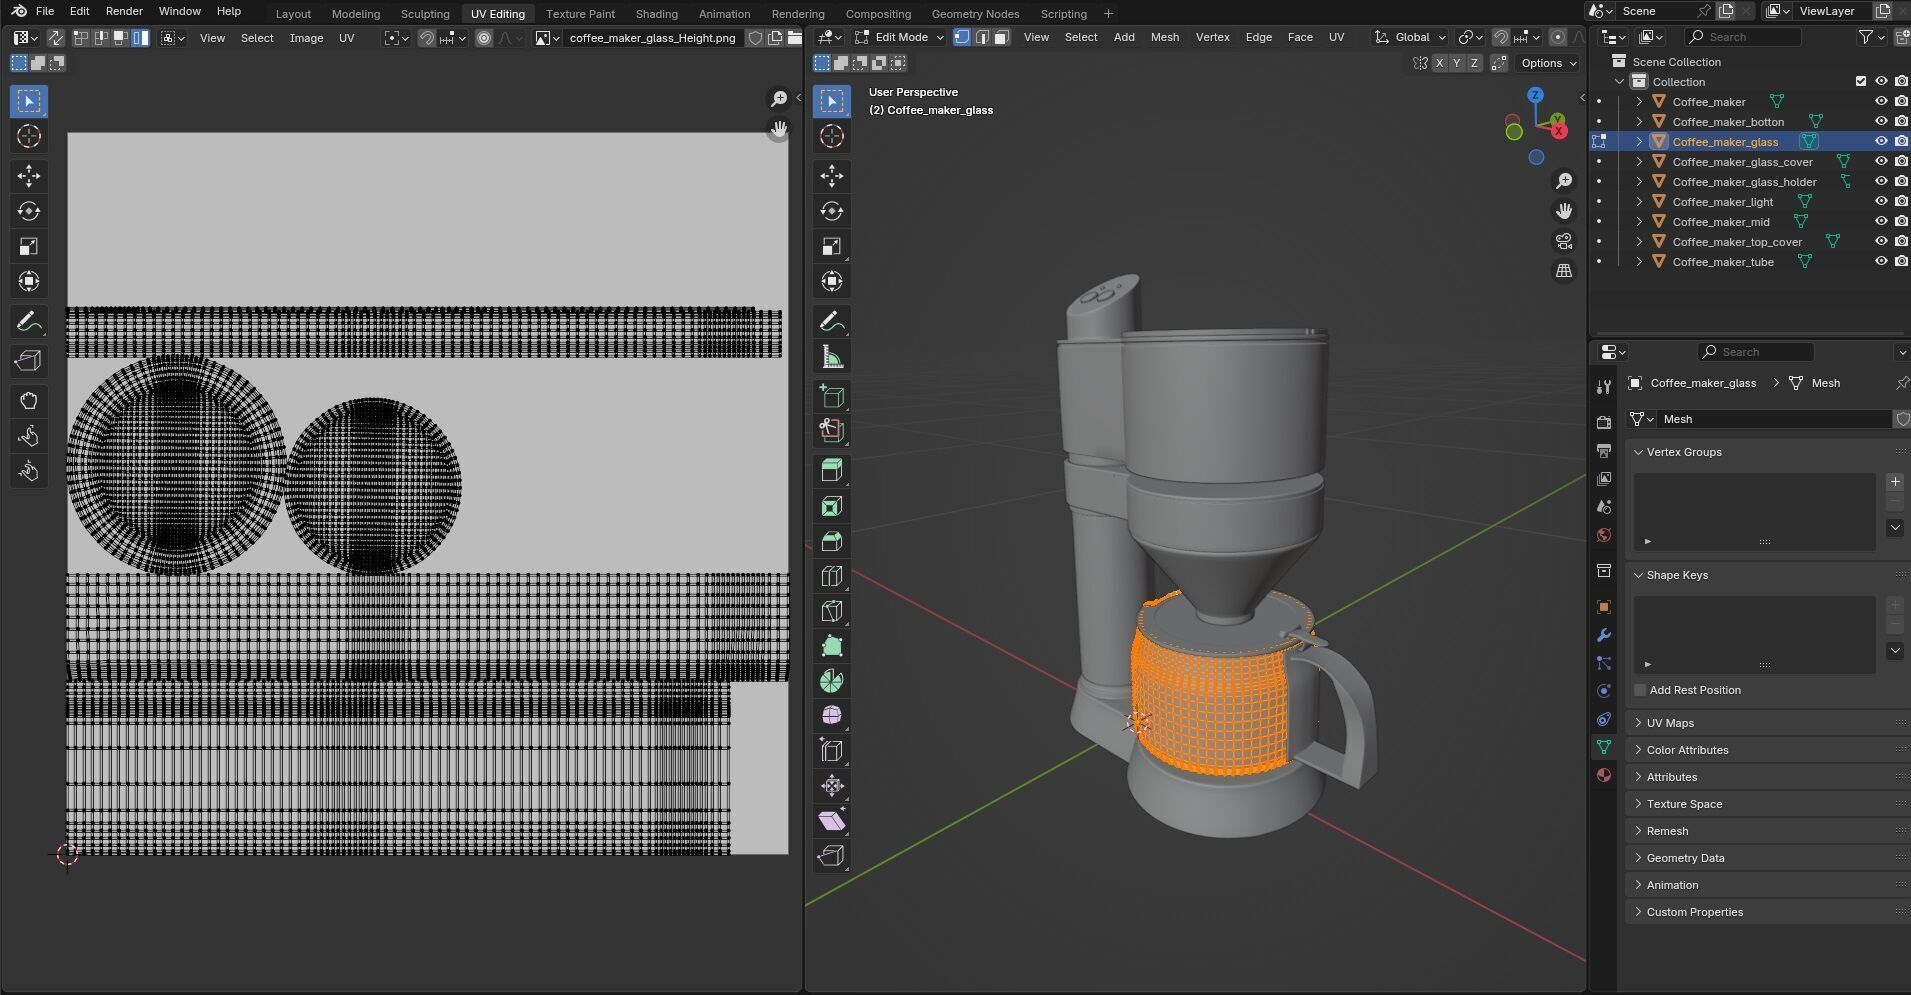Click the viewport zoom magnifier icon
The width and height of the screenshot is (1911, 995).
click(1564, 181)
